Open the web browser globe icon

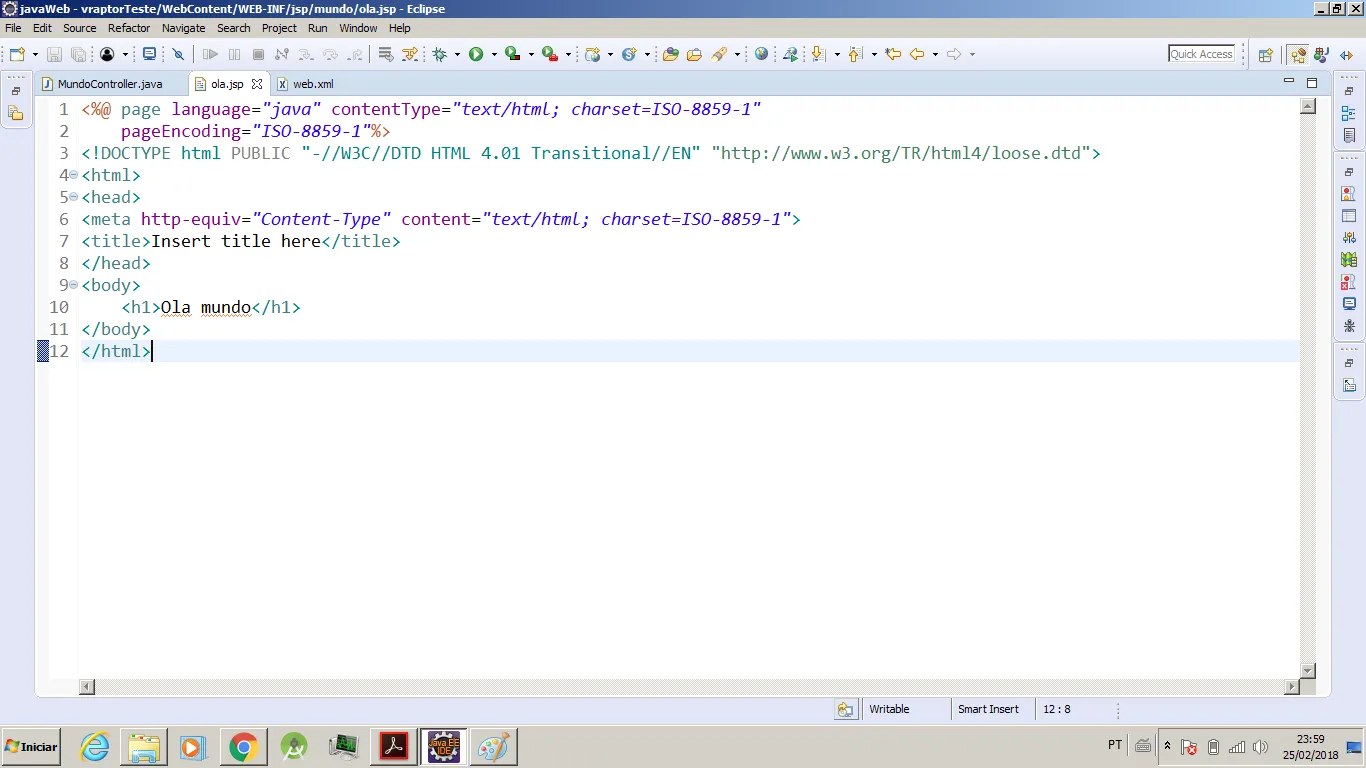tap(761, 54)
